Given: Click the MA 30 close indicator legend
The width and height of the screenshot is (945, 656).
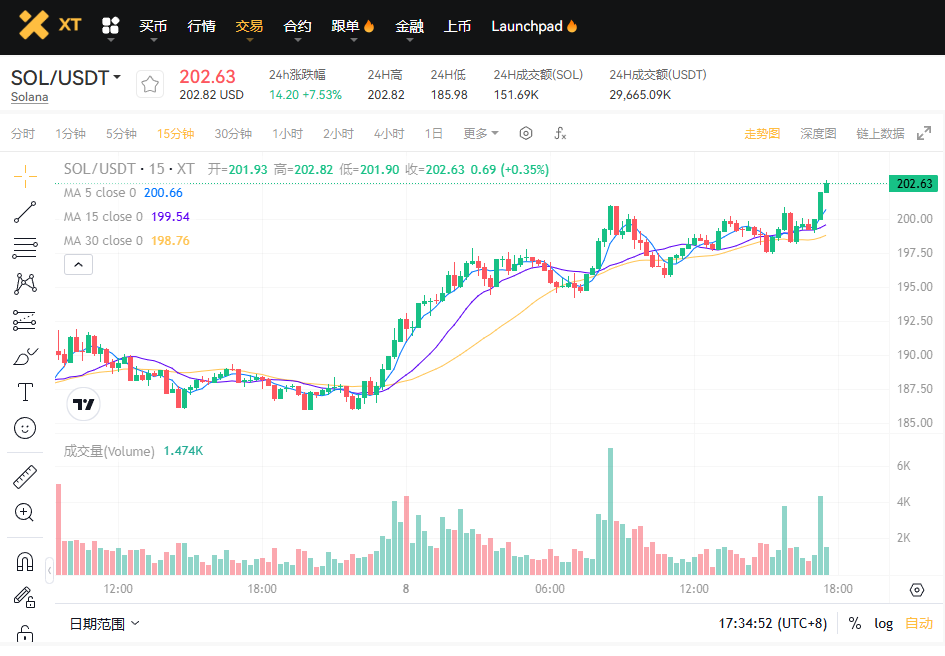Looking at the screenshot, I should click(127, 241).
